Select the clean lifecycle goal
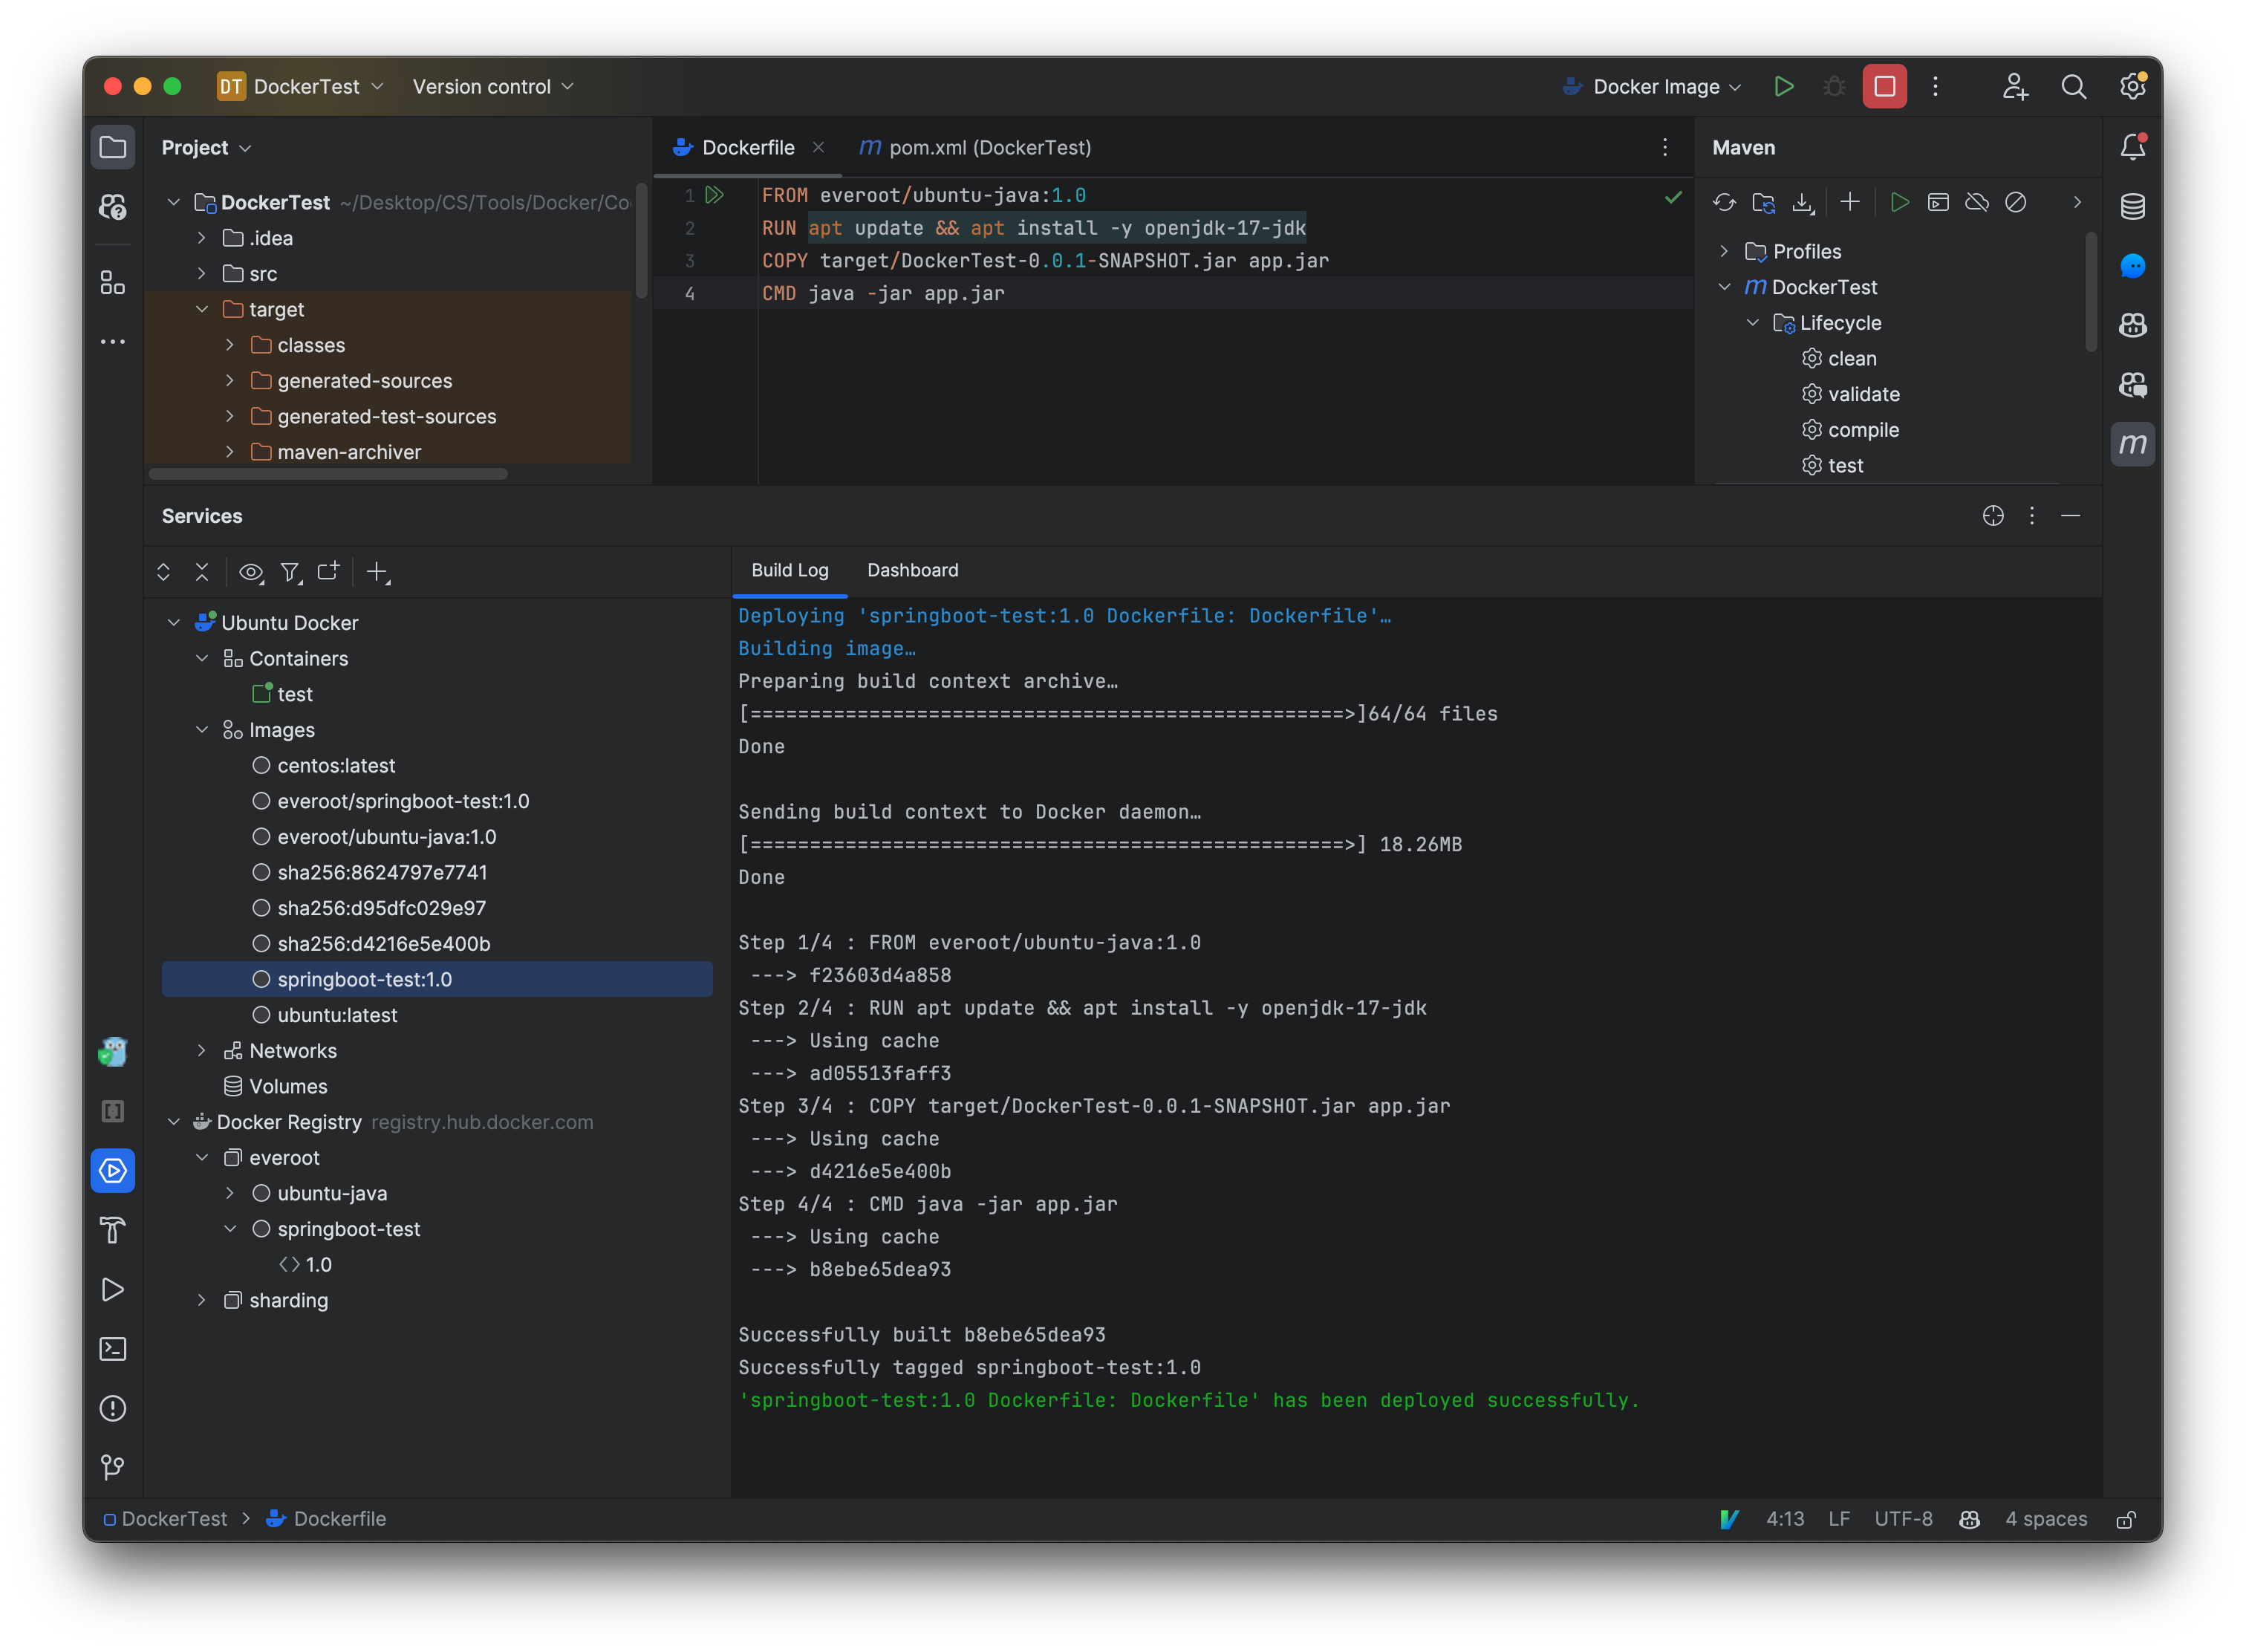The width and height of the screenshot is (2246, 1652). click(1852, 359)
